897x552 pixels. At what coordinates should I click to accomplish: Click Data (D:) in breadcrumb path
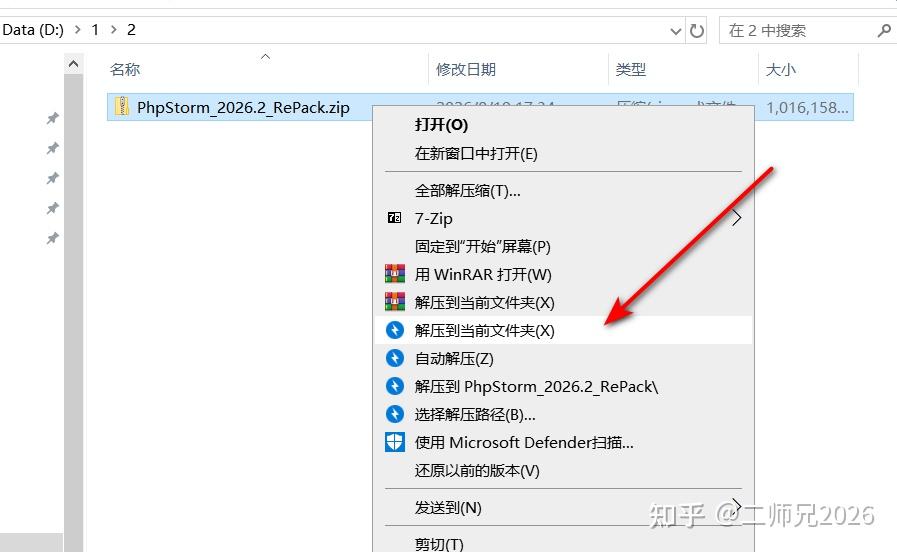pos(33,30)
